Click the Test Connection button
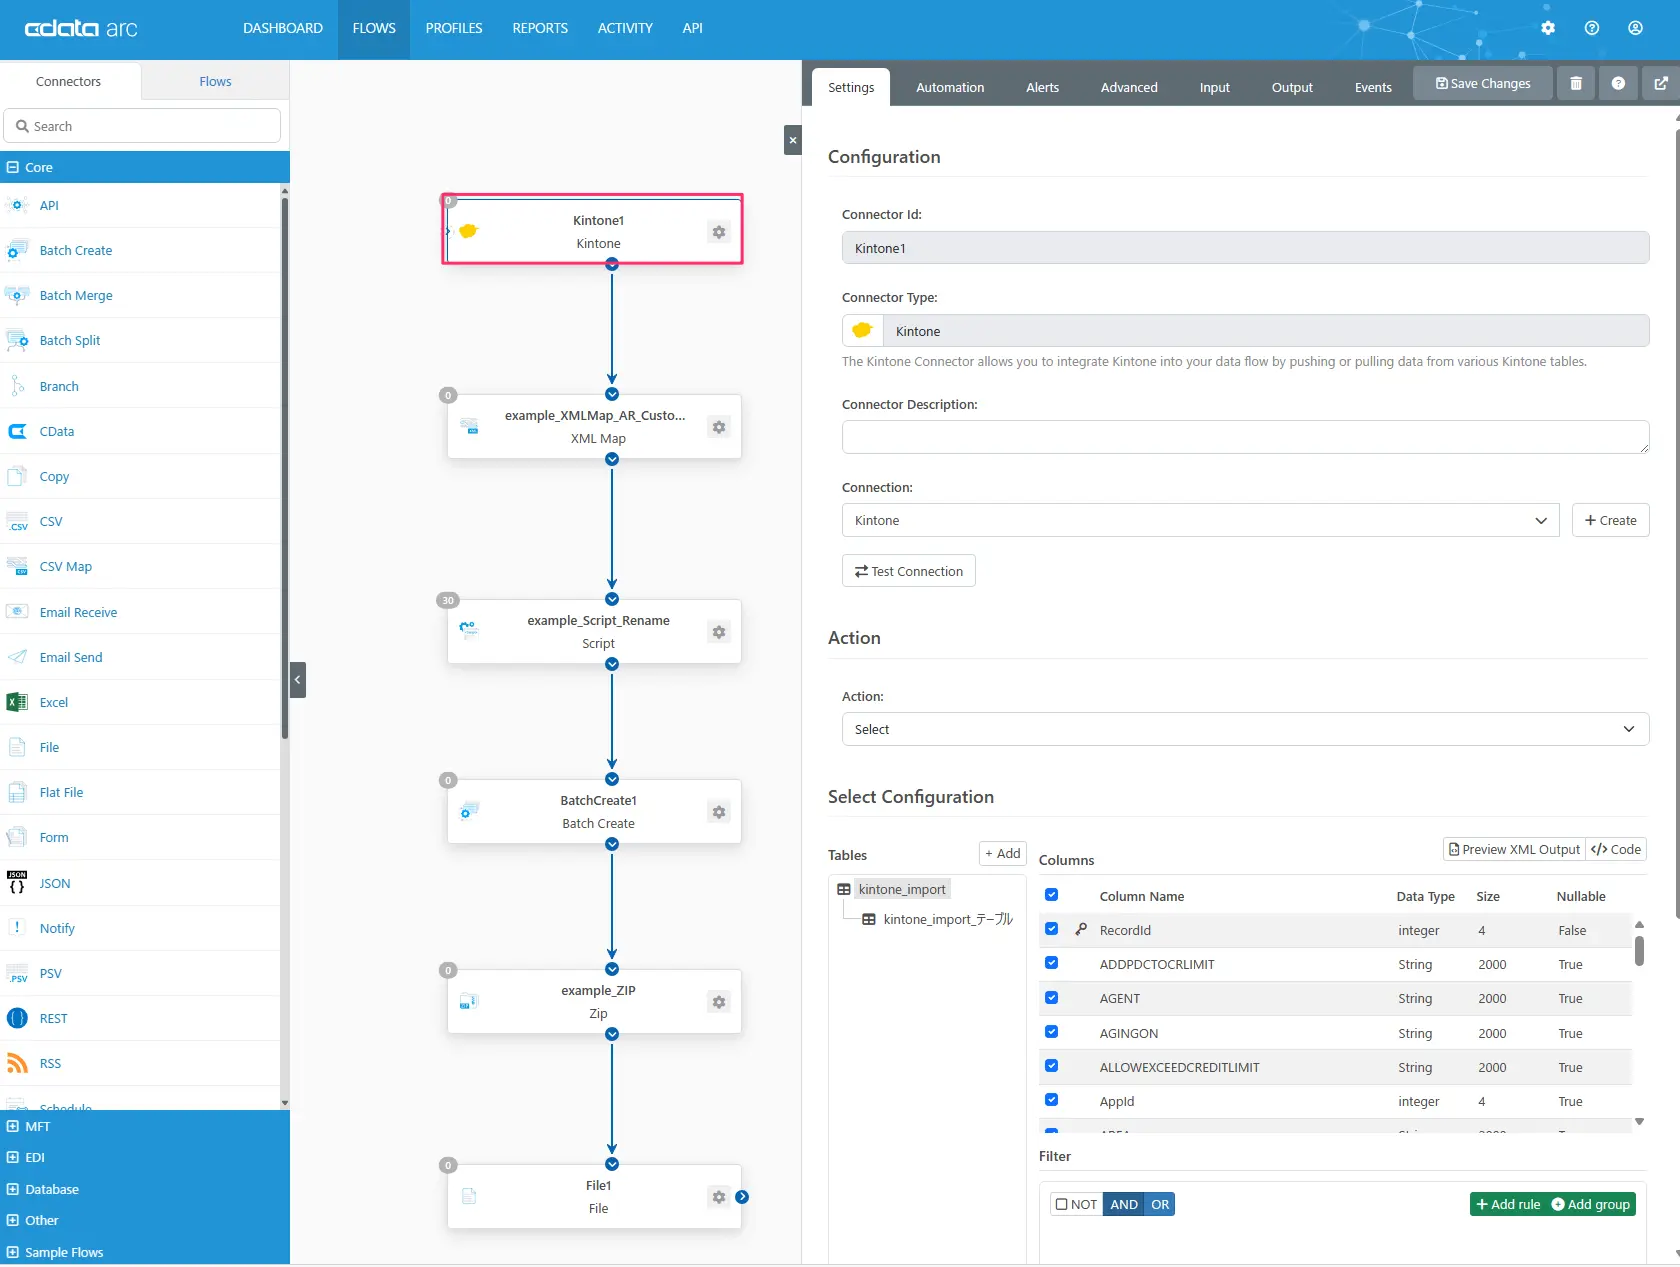 [908, 571]
